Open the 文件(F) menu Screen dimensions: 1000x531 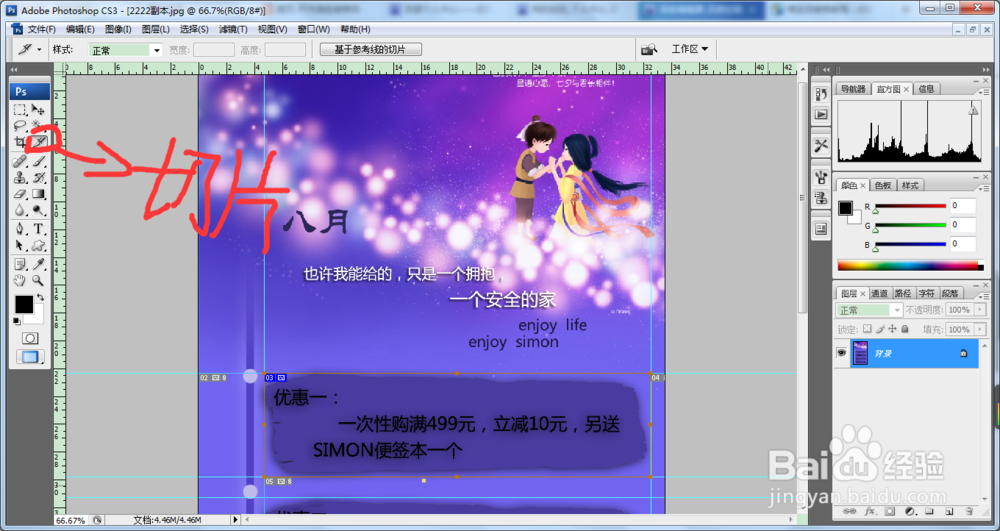point(41,29)
